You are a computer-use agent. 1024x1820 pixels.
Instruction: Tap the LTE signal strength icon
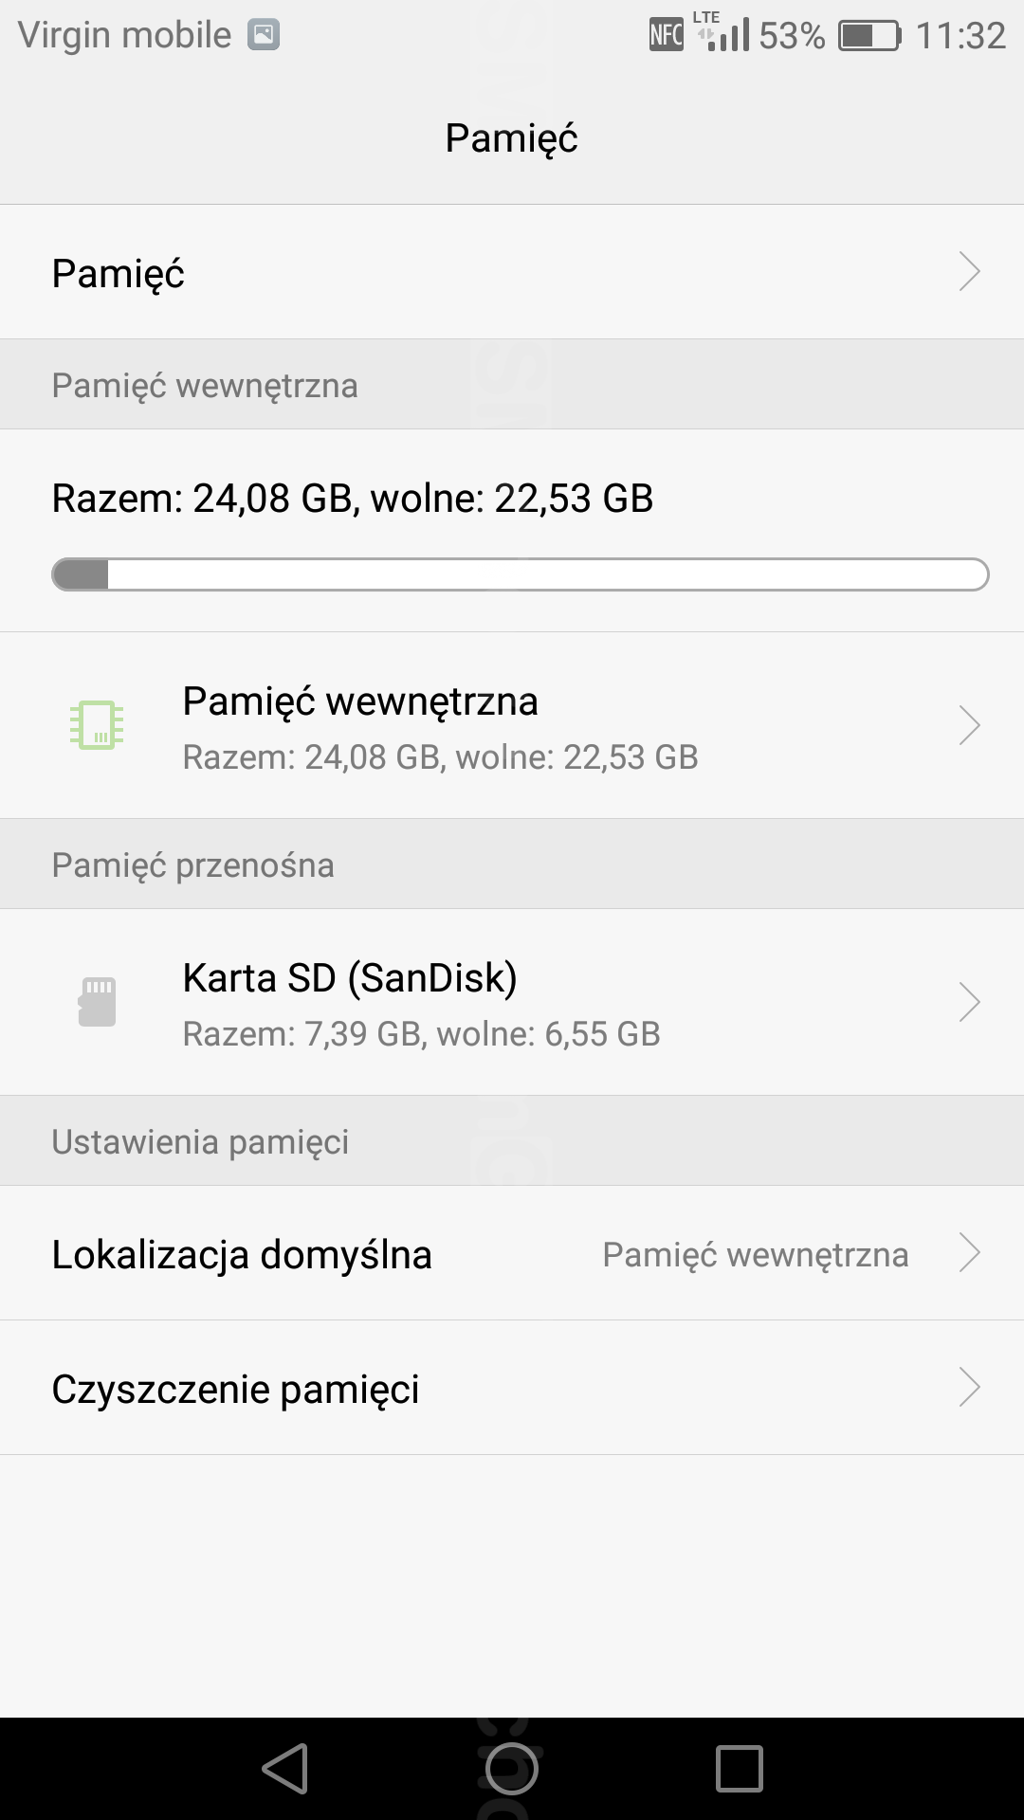point(723,32)
